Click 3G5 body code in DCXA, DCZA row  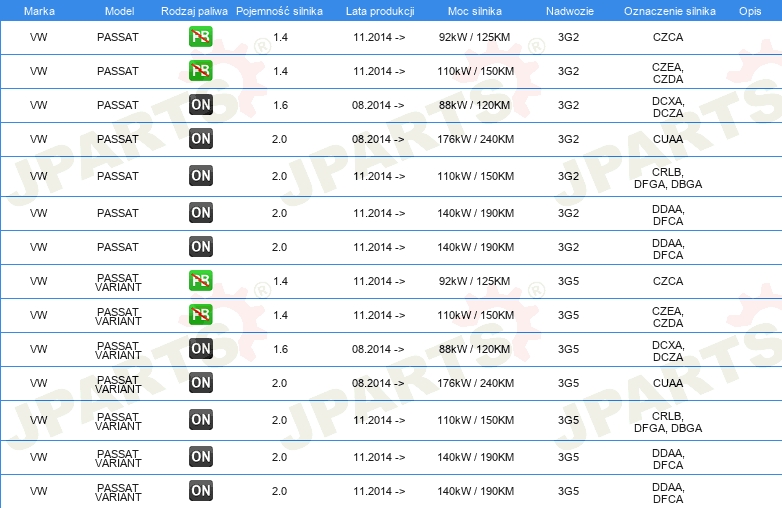click(569, 349)
